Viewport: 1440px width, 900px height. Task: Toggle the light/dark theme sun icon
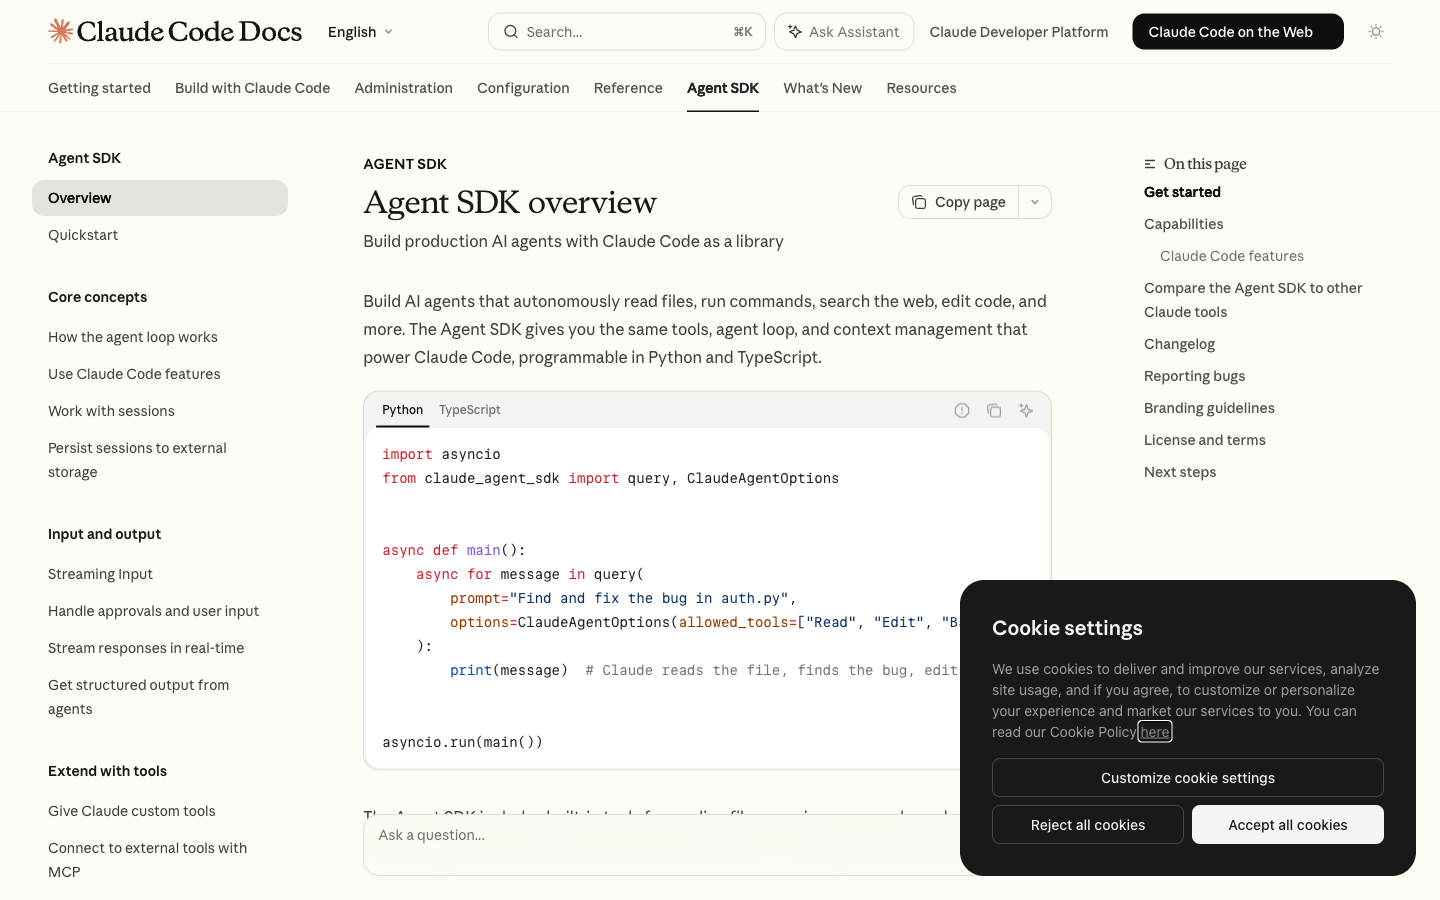pyautogui.click(x=1376, y=32)
